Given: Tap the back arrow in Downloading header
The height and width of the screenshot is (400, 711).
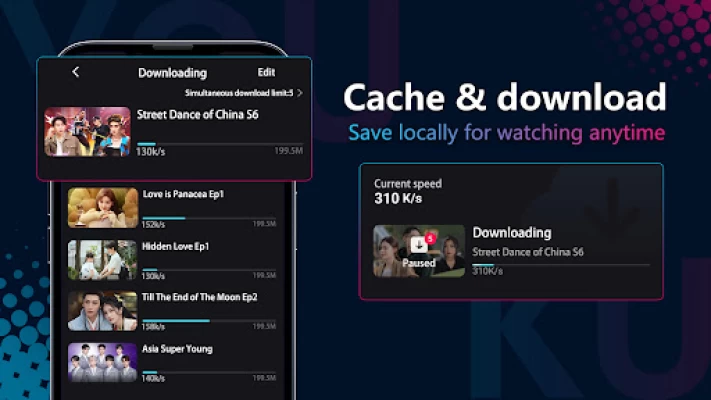Looking at the screenshot, I should coord(76,72).
